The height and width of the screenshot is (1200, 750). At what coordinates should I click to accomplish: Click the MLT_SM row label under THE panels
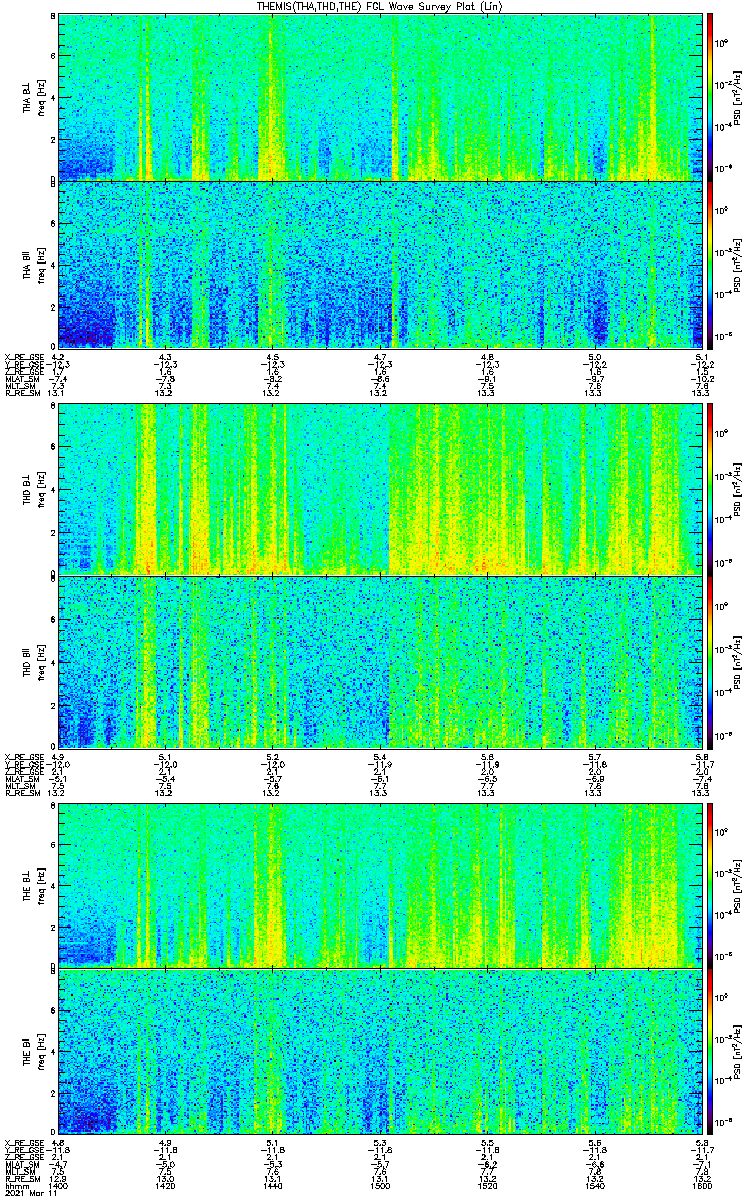click(19, 1173)
